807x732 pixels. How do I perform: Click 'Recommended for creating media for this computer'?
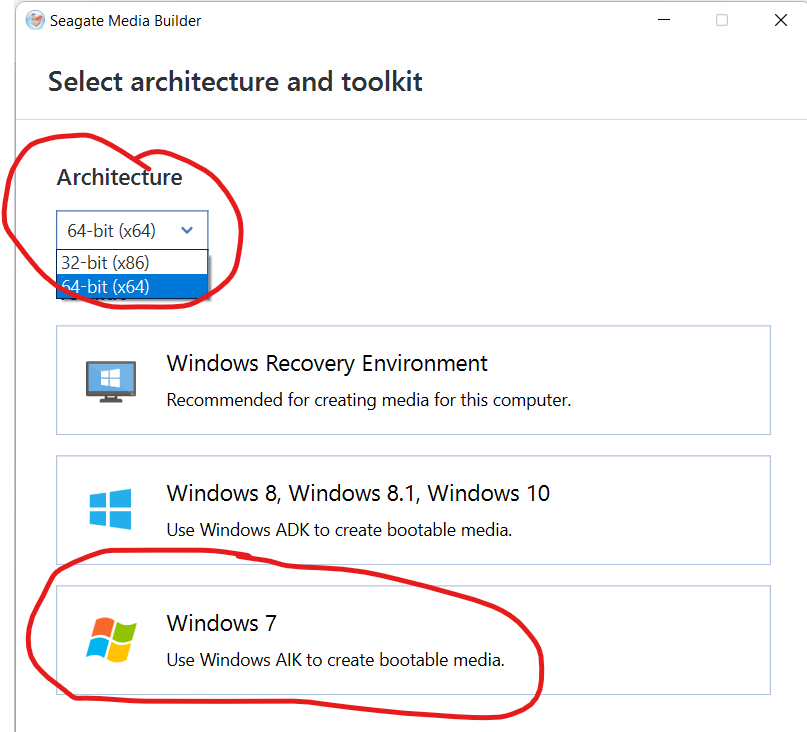point(369,400)
